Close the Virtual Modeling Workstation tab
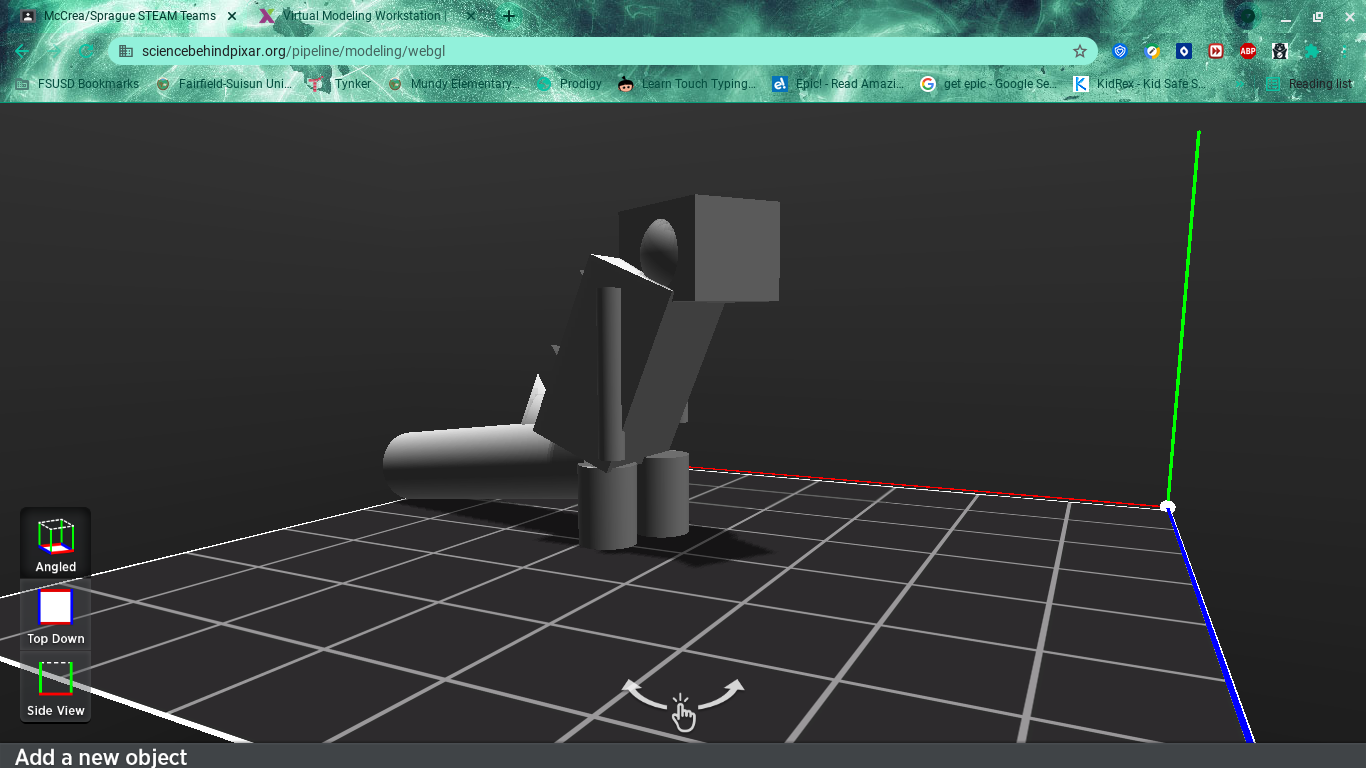1366x768 pixels. point(472,16)
